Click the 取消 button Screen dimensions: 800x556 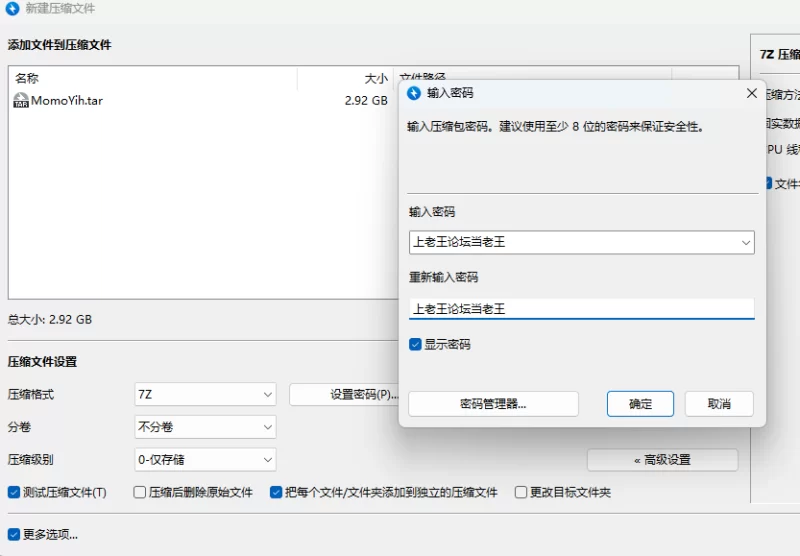719,404
